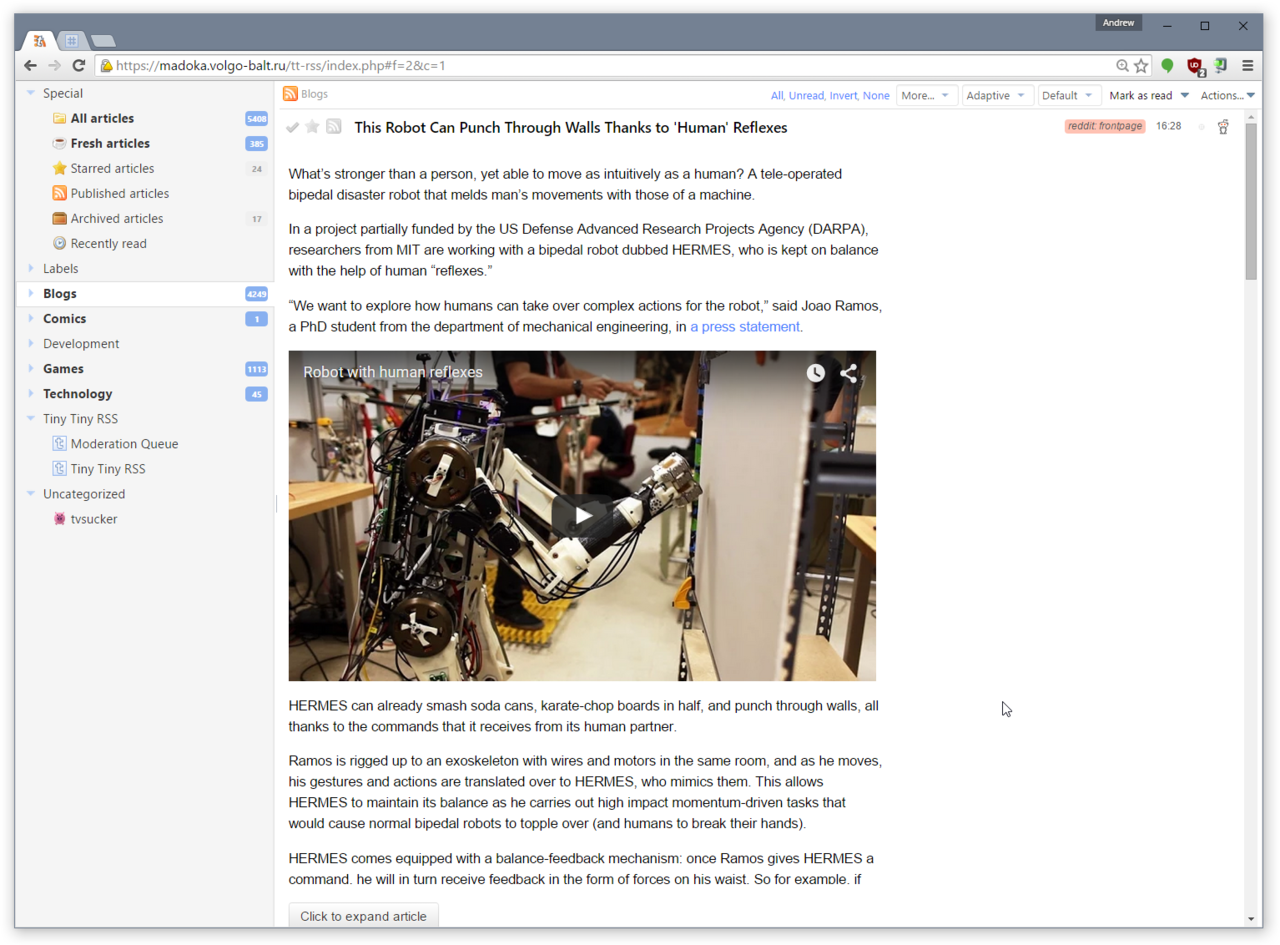
Task: Collapse the Special category
Action: tap(31, 93)
